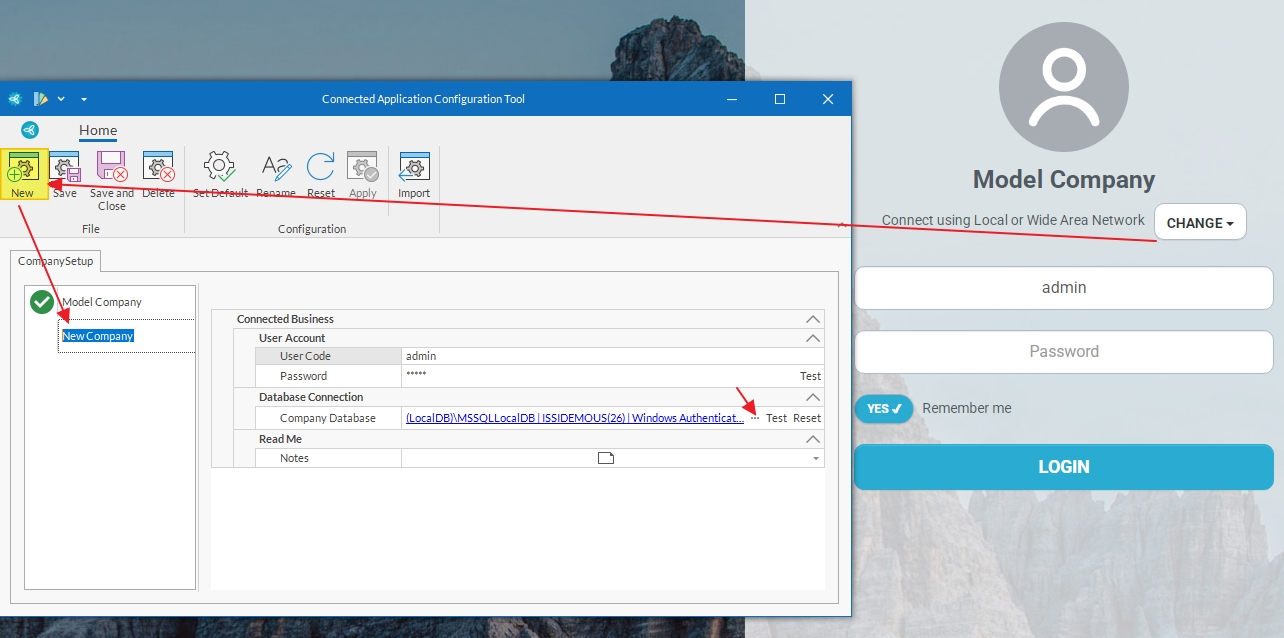Collapse the Database Connection group
1284x638 pixels.
[x=813, y=397]
